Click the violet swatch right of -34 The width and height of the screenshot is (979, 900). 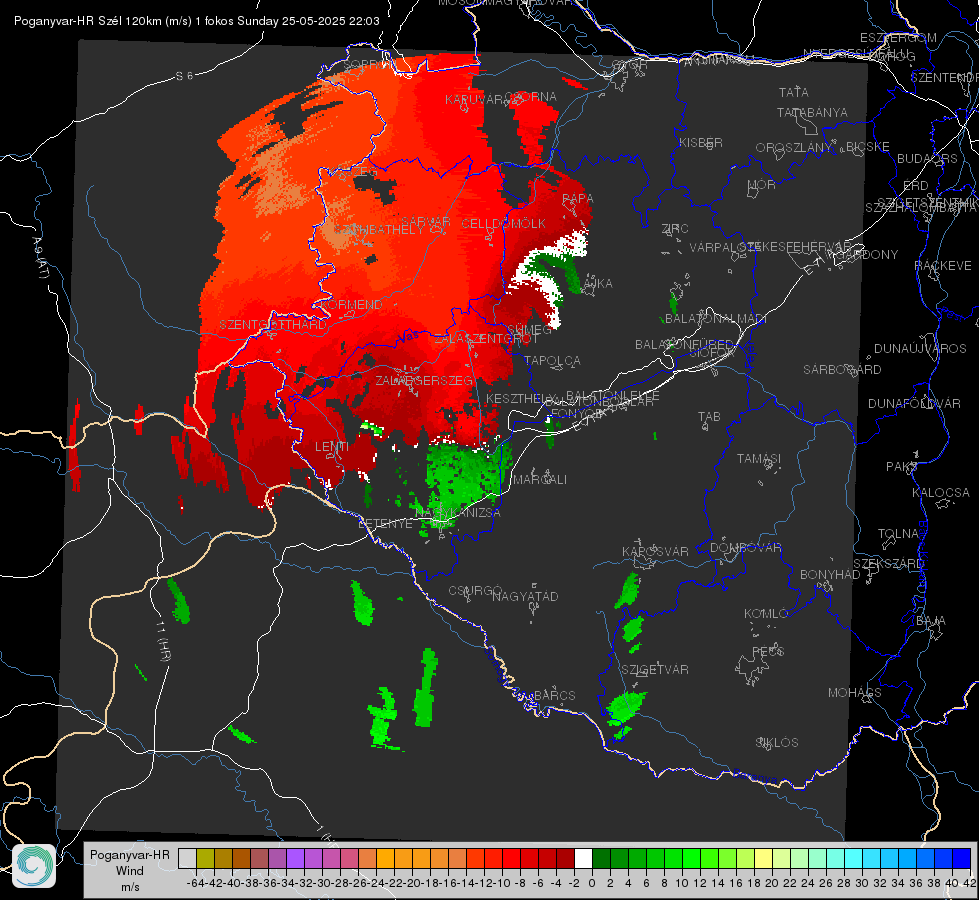click(x=295, y=858)
